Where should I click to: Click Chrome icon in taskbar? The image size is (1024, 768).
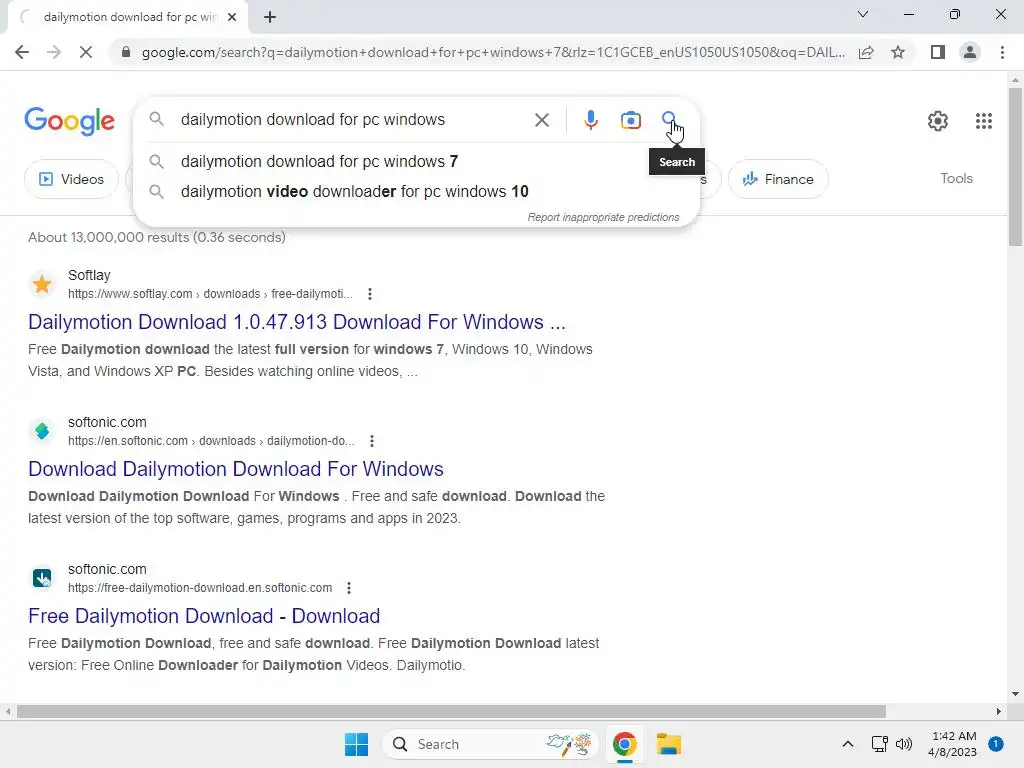click(624, 744)
